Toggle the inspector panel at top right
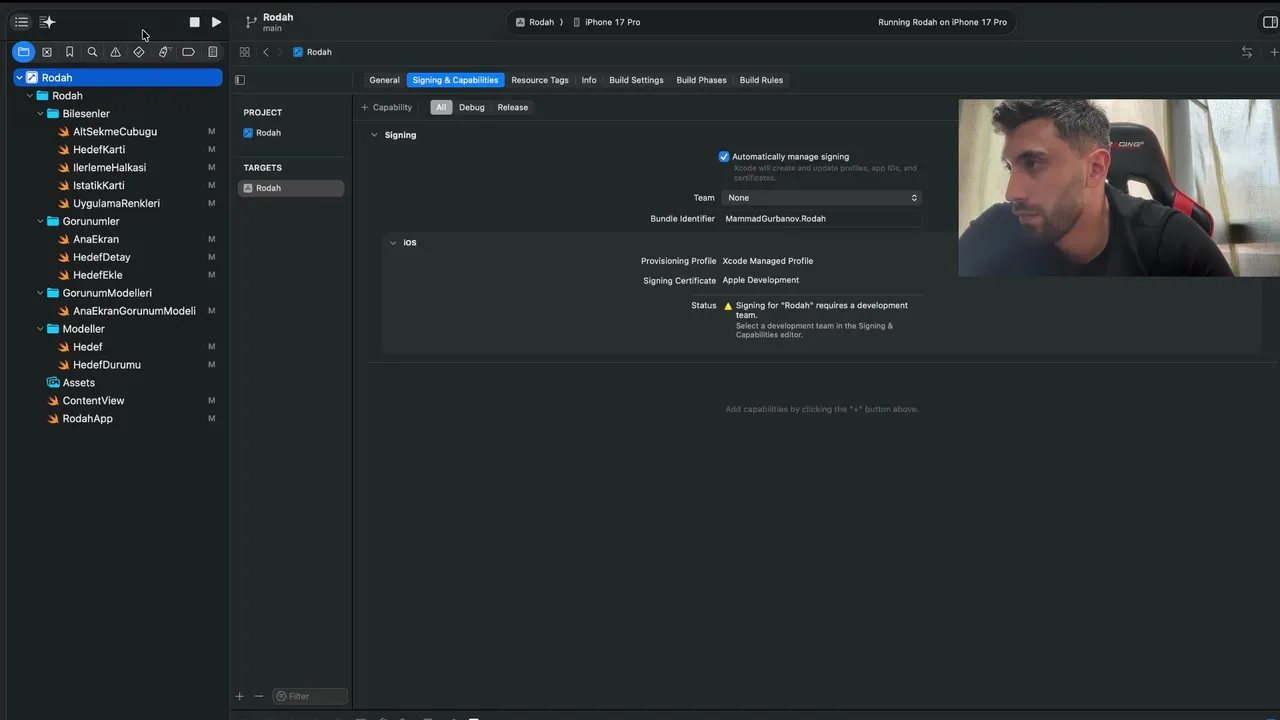This screenshot has height=720, width=1280. [x=1270, y=22]
